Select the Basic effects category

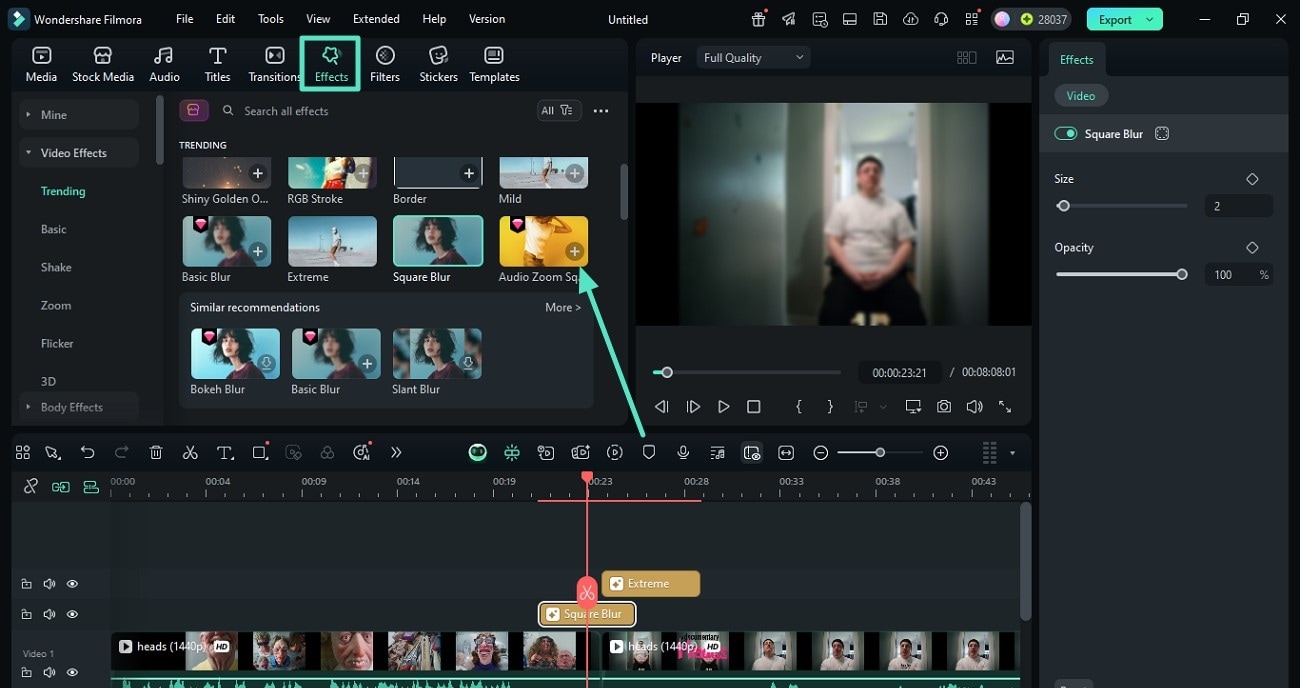click(x=54, y=229)
